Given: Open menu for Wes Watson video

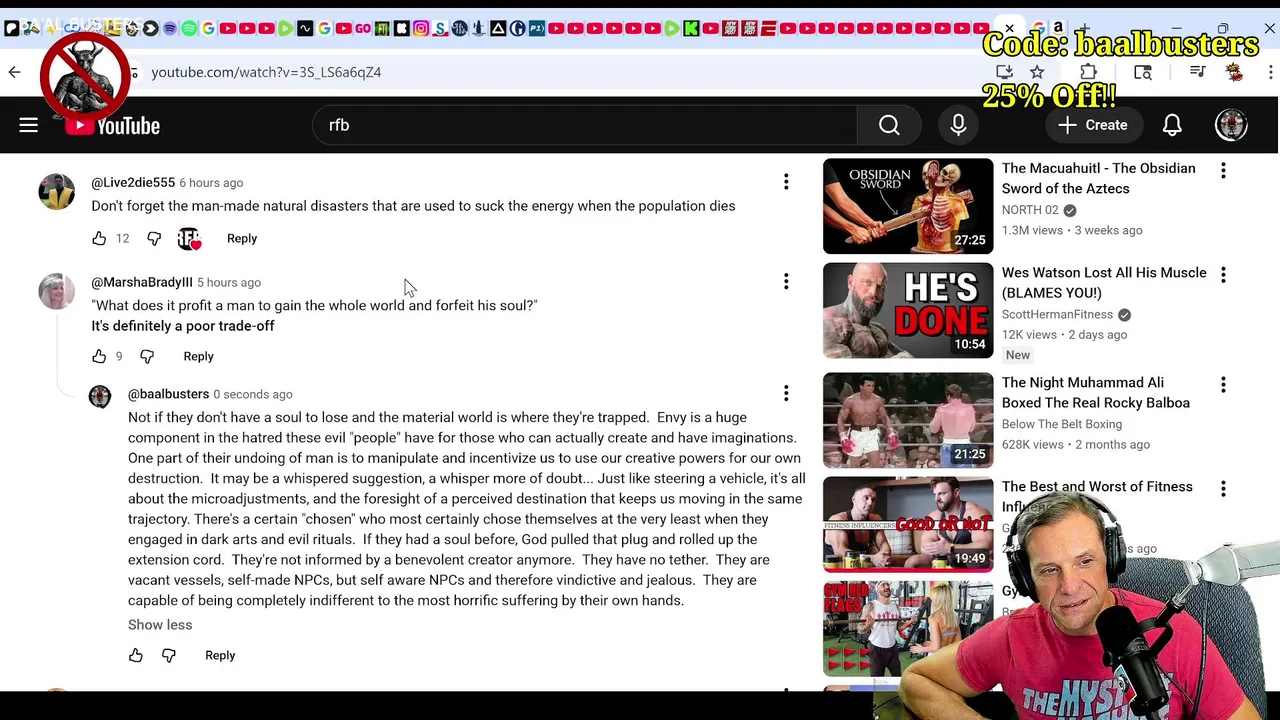Looking at the screenshot, I should point(1223,275).
